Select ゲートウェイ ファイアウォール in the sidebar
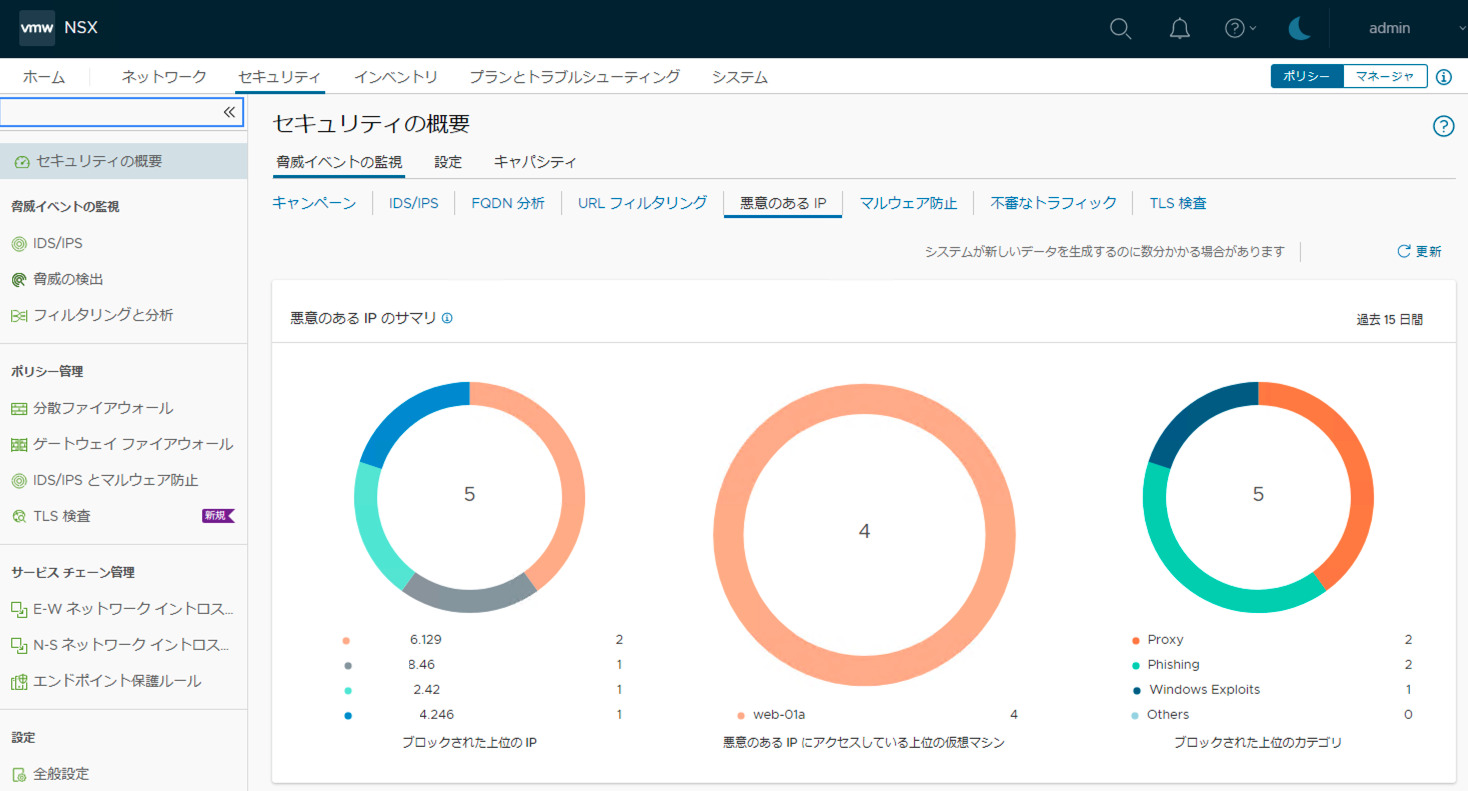 pos(133,444)
